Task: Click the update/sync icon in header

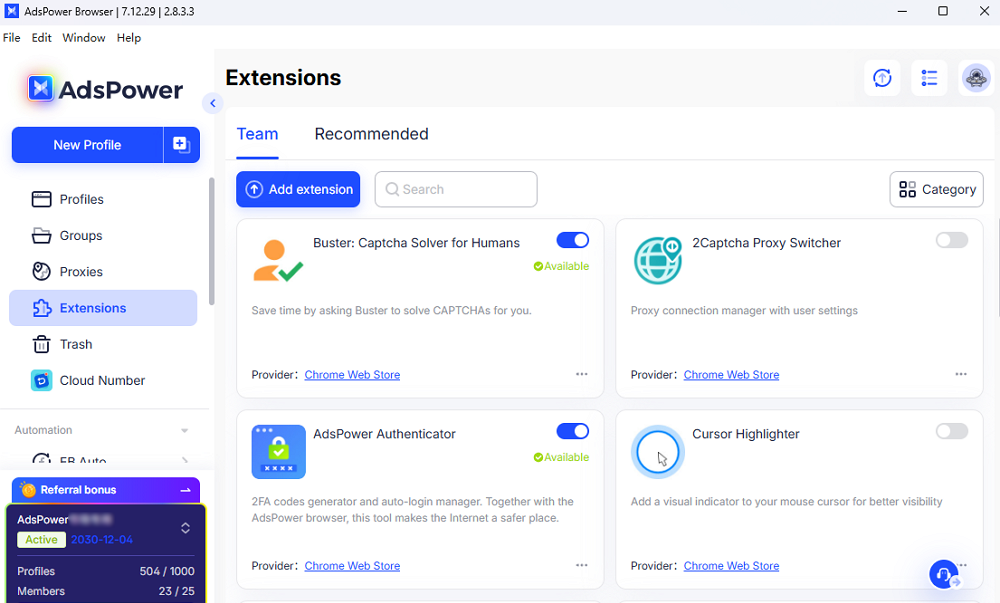Action: [882, 78]
